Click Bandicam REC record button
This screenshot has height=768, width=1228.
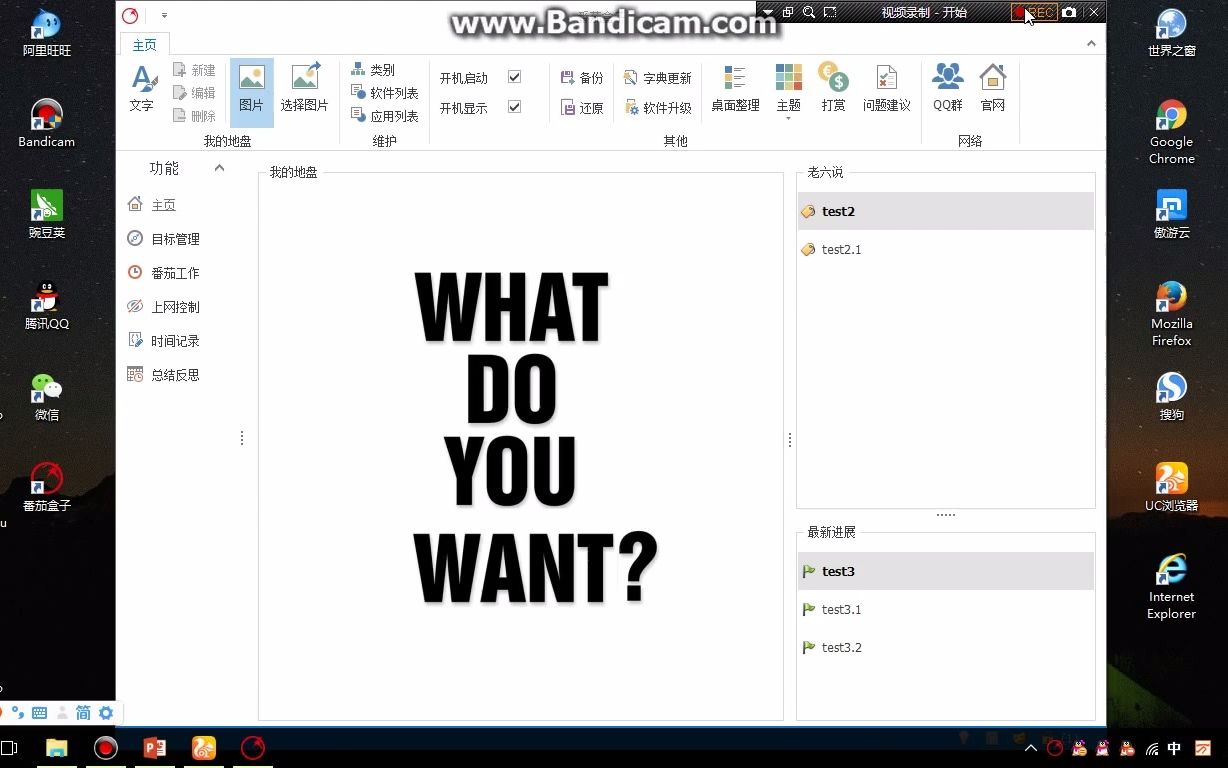point(1034,12)
